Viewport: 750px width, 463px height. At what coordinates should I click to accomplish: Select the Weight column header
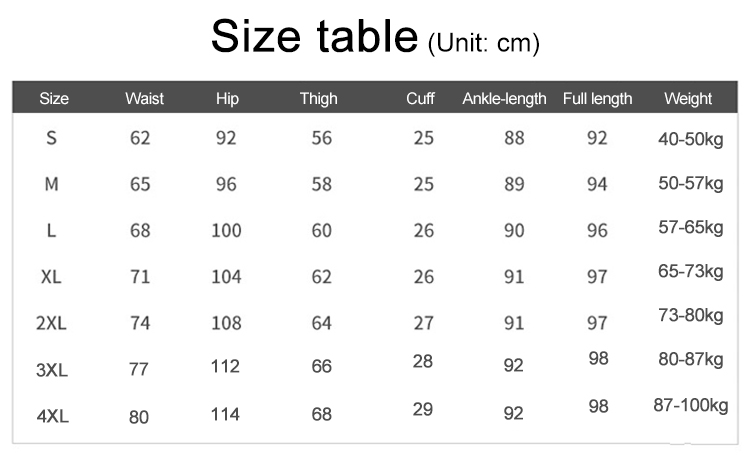(688, 99)
